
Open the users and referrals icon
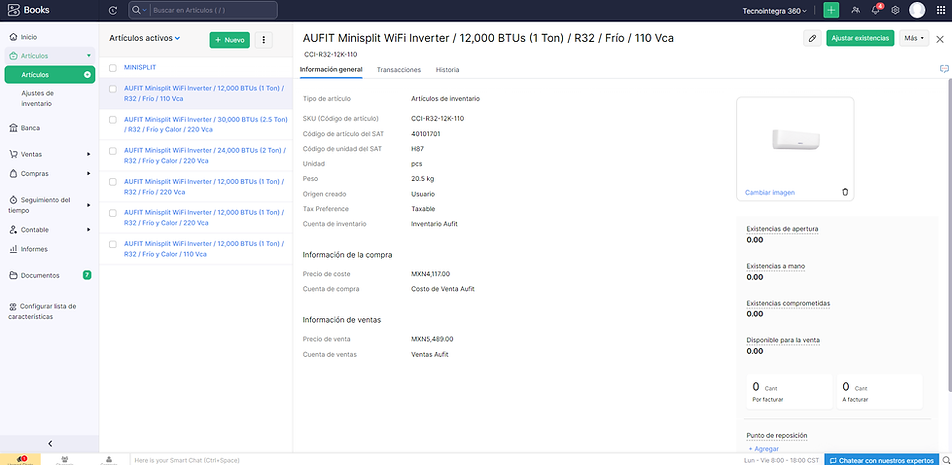[x=855, y=10]
